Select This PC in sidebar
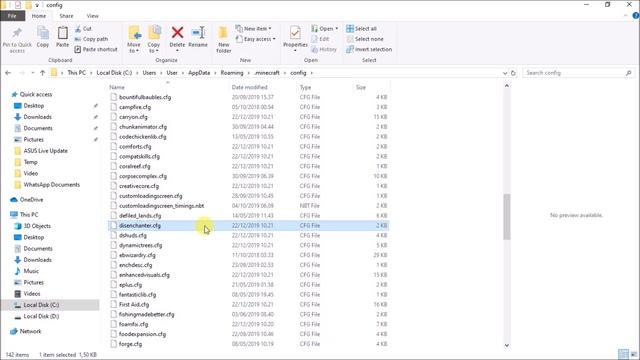Image resolution: width=640 pixels, height=360 pixels. click(x=29, y=214)
